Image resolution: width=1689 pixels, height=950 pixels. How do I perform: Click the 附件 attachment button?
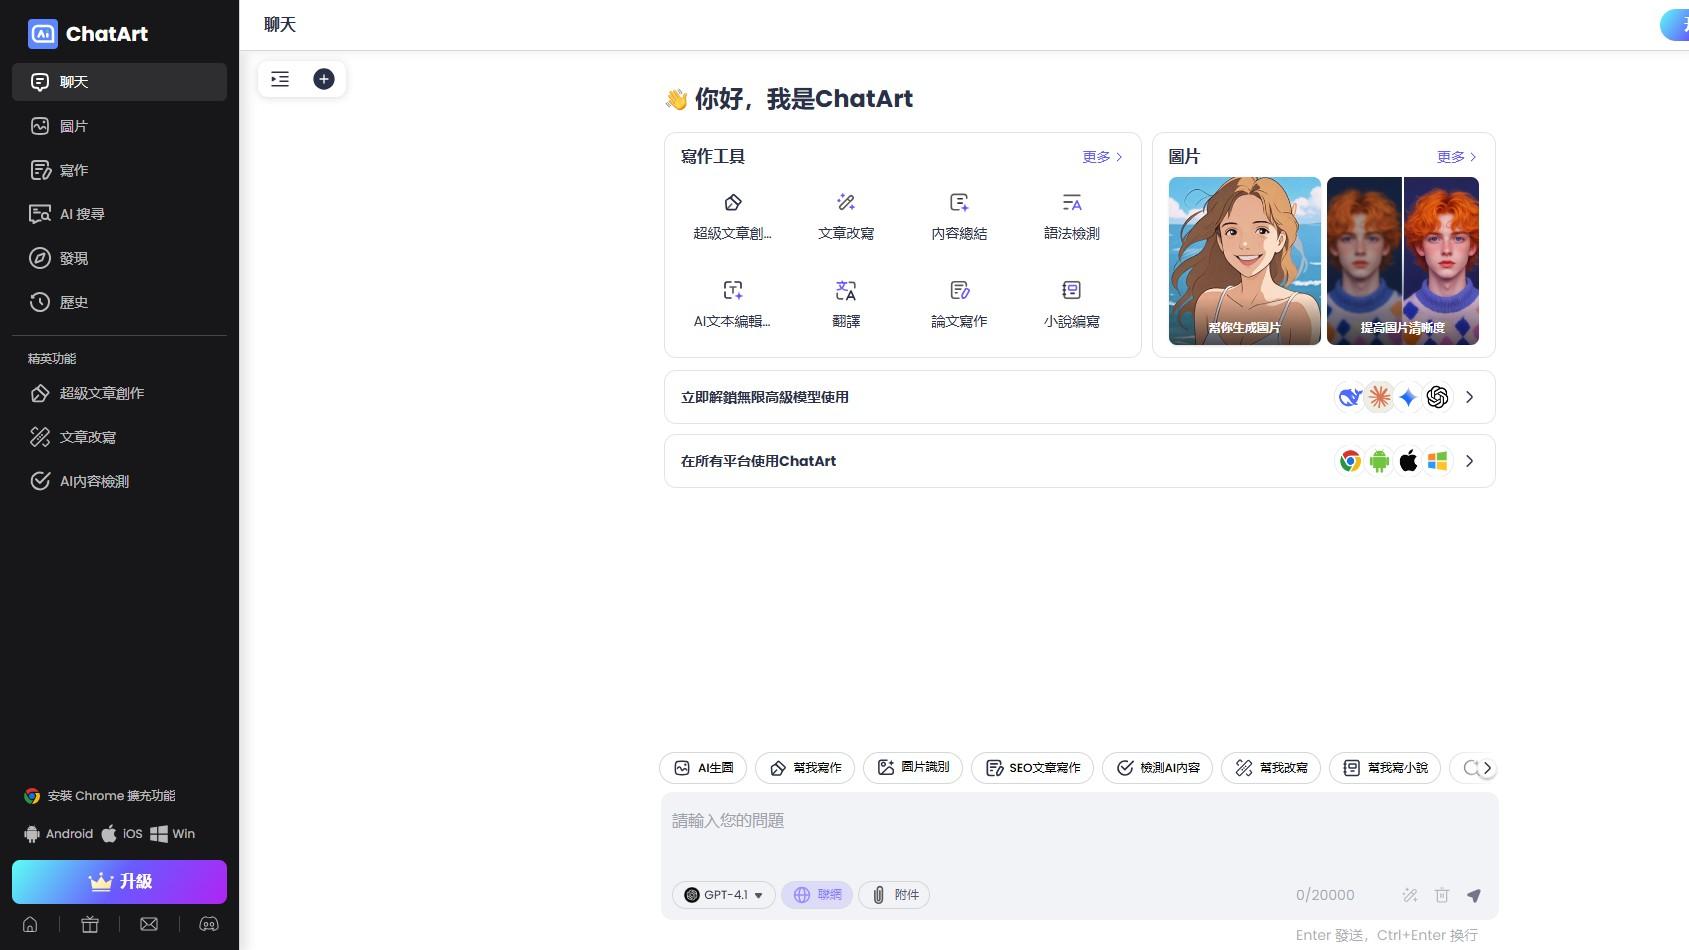pos(894,895)
